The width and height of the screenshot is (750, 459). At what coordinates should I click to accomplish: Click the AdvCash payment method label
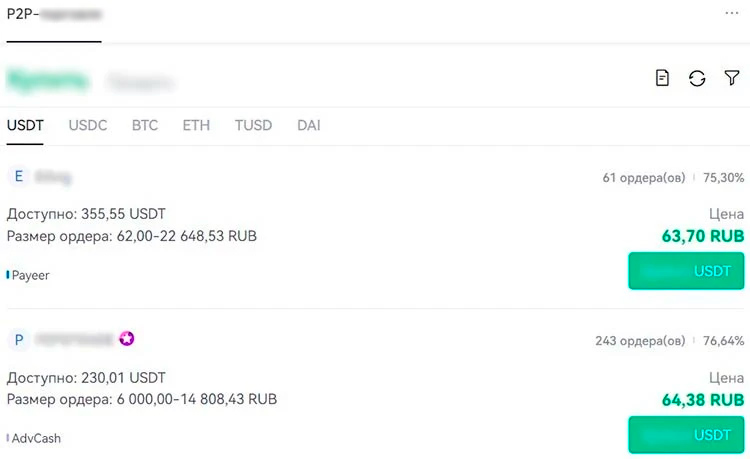click(33, 438)
